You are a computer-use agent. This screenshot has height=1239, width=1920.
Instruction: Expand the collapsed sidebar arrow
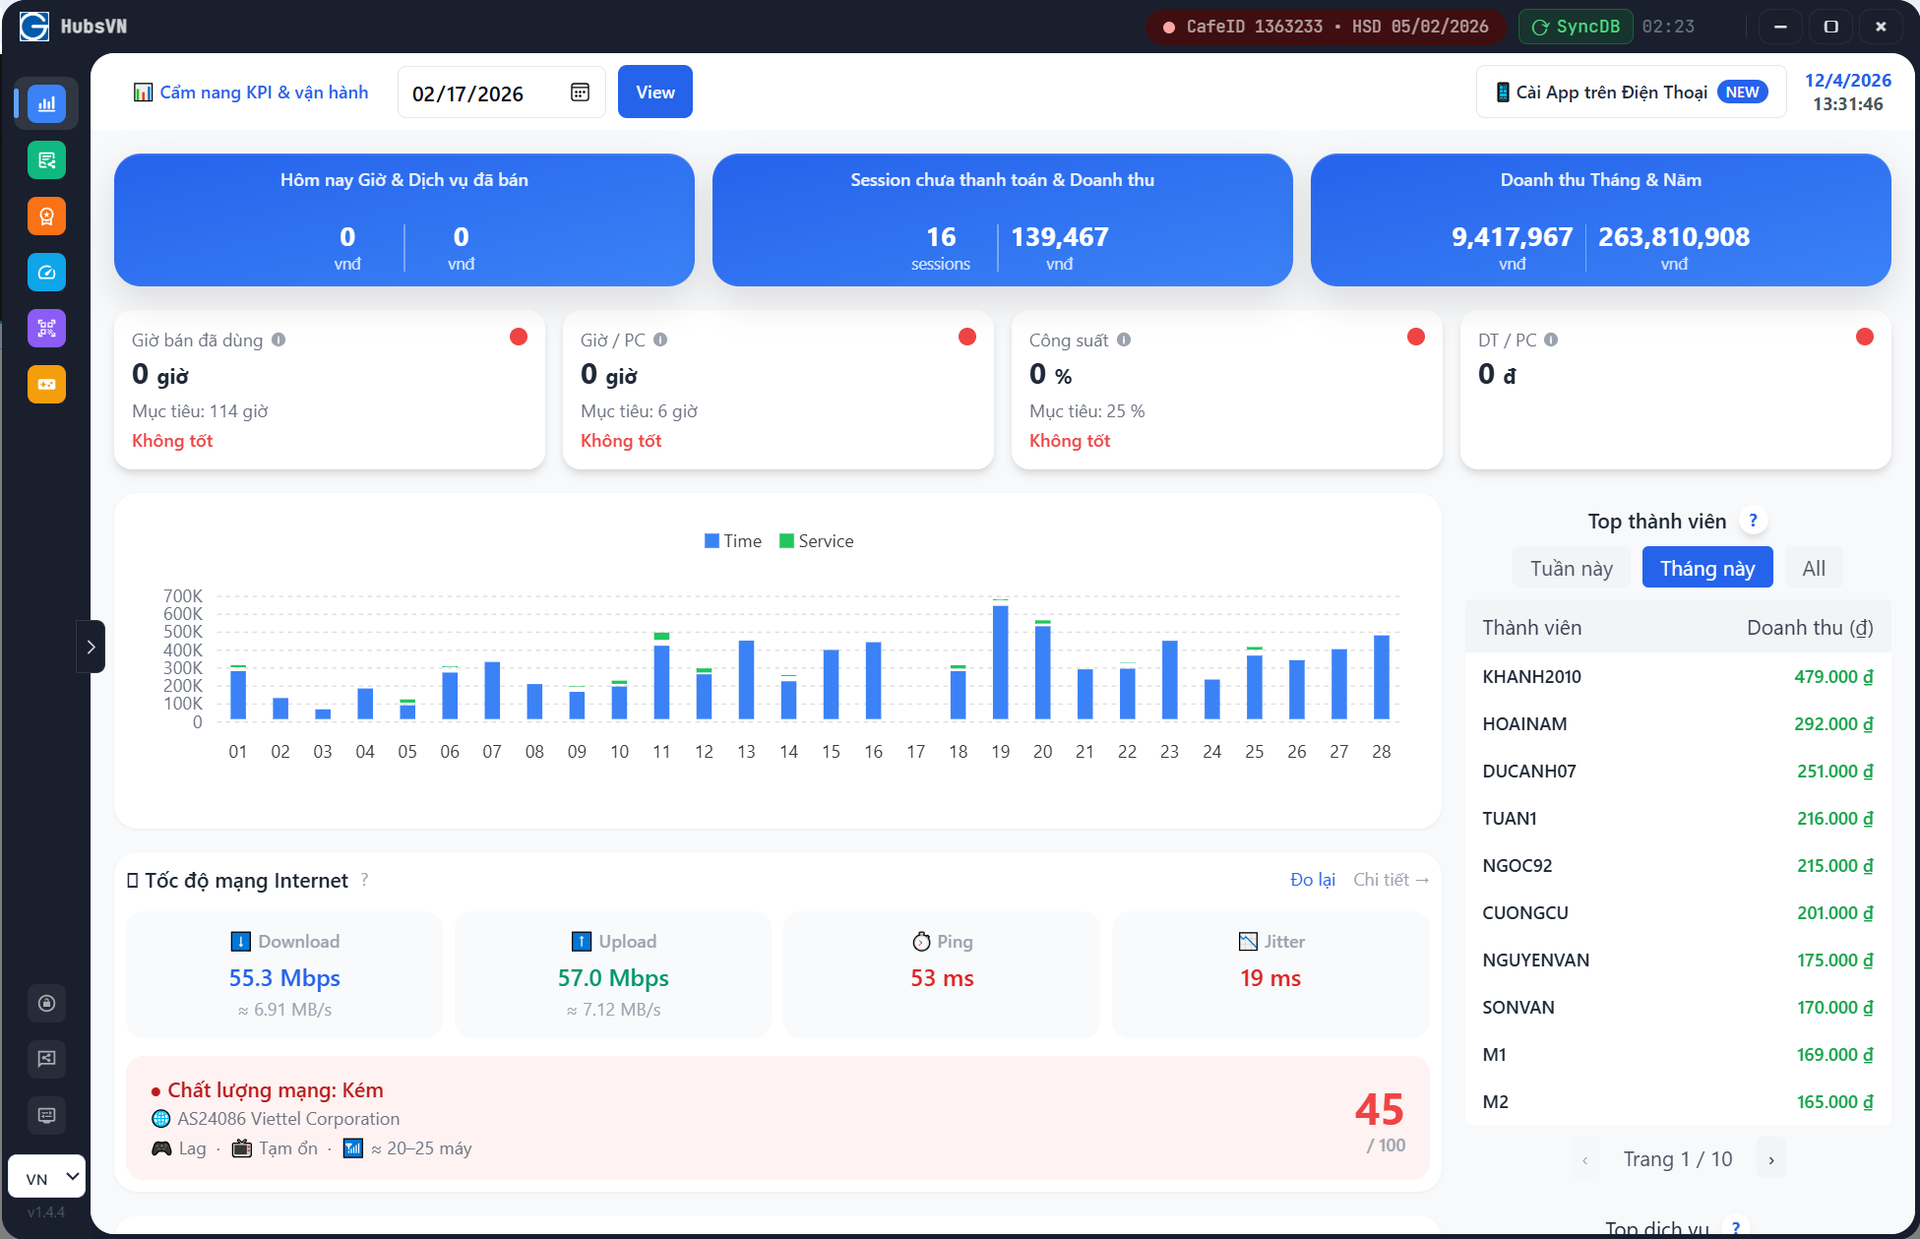click(91, 647)
